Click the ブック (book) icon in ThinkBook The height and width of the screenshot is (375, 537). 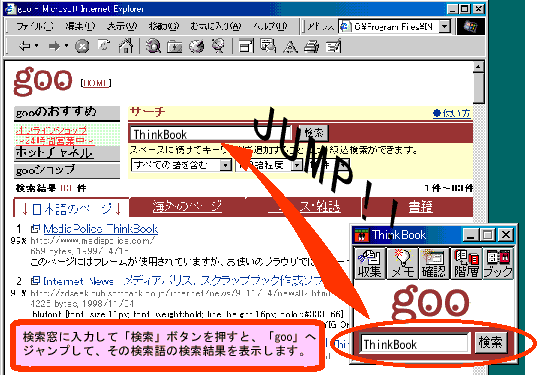498,263
